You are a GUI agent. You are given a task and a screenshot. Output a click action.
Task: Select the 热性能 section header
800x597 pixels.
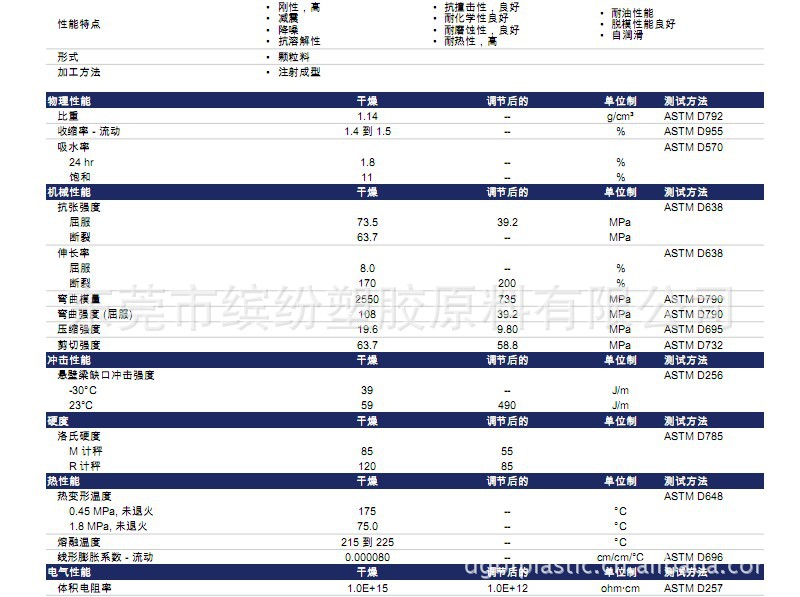[63, 481]
